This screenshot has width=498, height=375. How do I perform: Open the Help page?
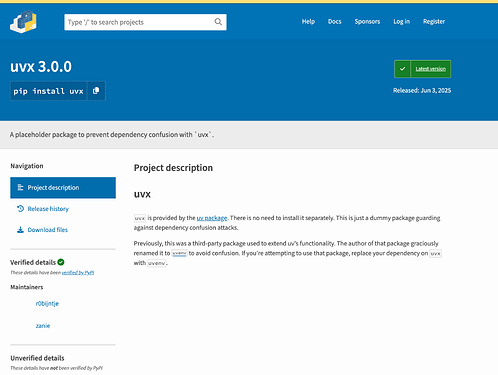tap(308, 22)
